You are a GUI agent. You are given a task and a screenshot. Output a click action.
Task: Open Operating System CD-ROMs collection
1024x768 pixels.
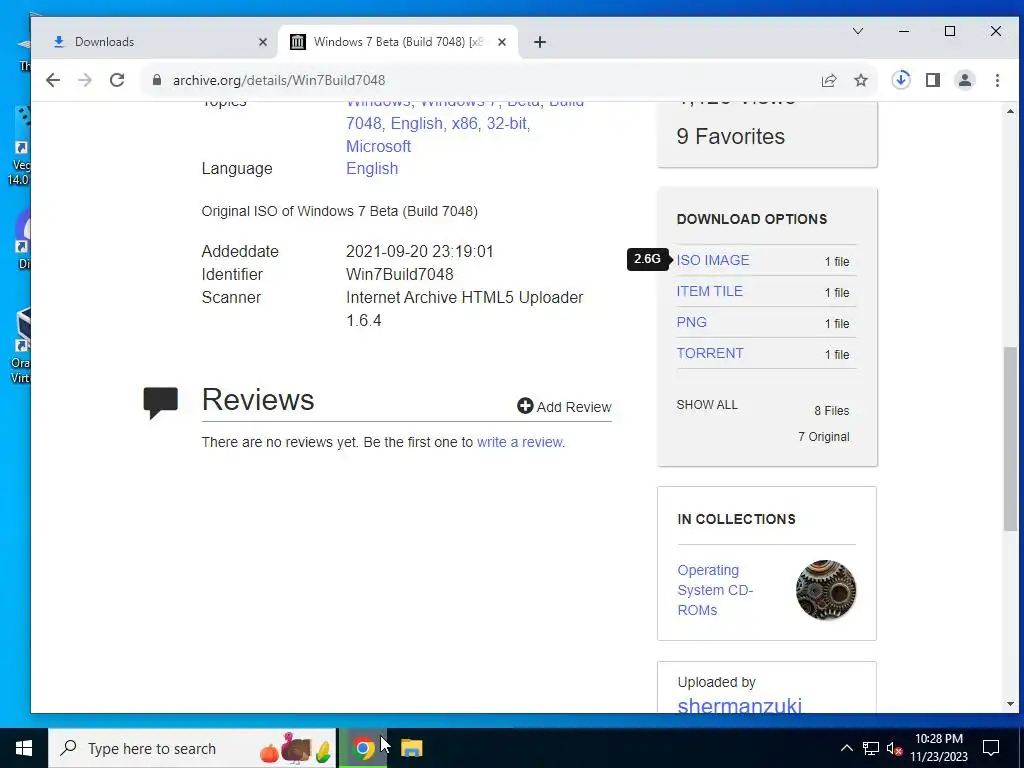(715, 590)
